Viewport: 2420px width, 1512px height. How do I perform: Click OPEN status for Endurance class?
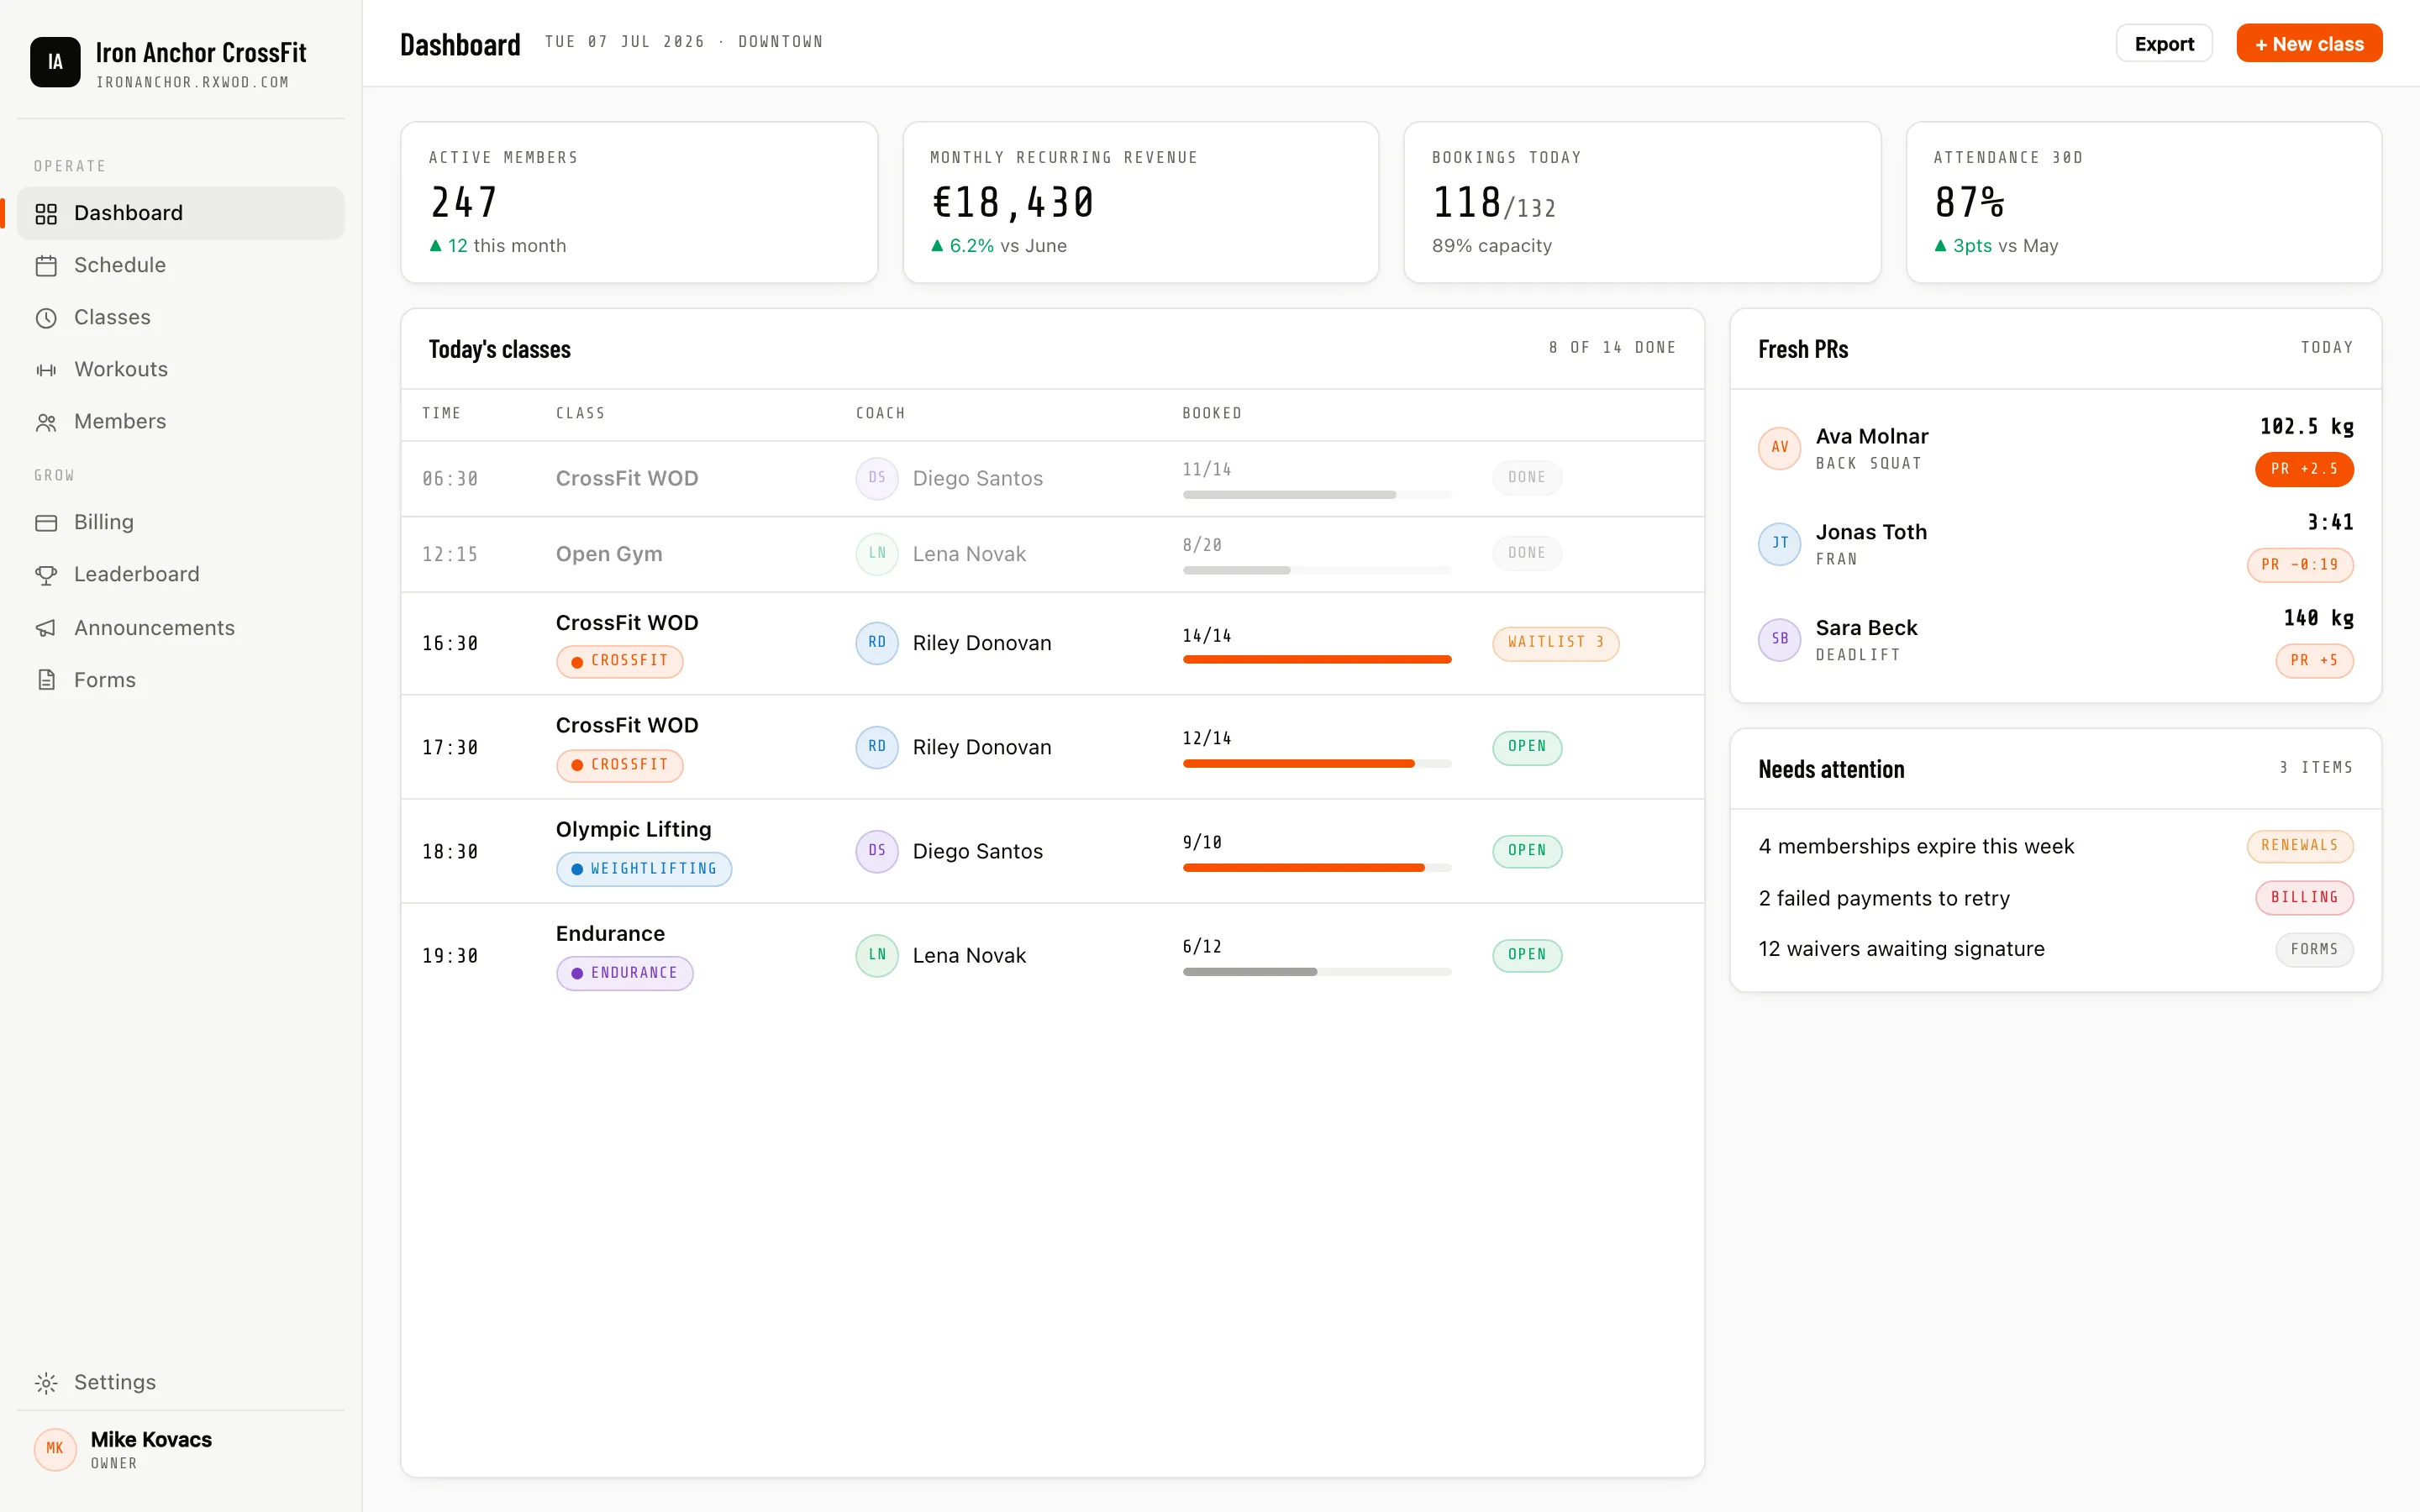1527,954
